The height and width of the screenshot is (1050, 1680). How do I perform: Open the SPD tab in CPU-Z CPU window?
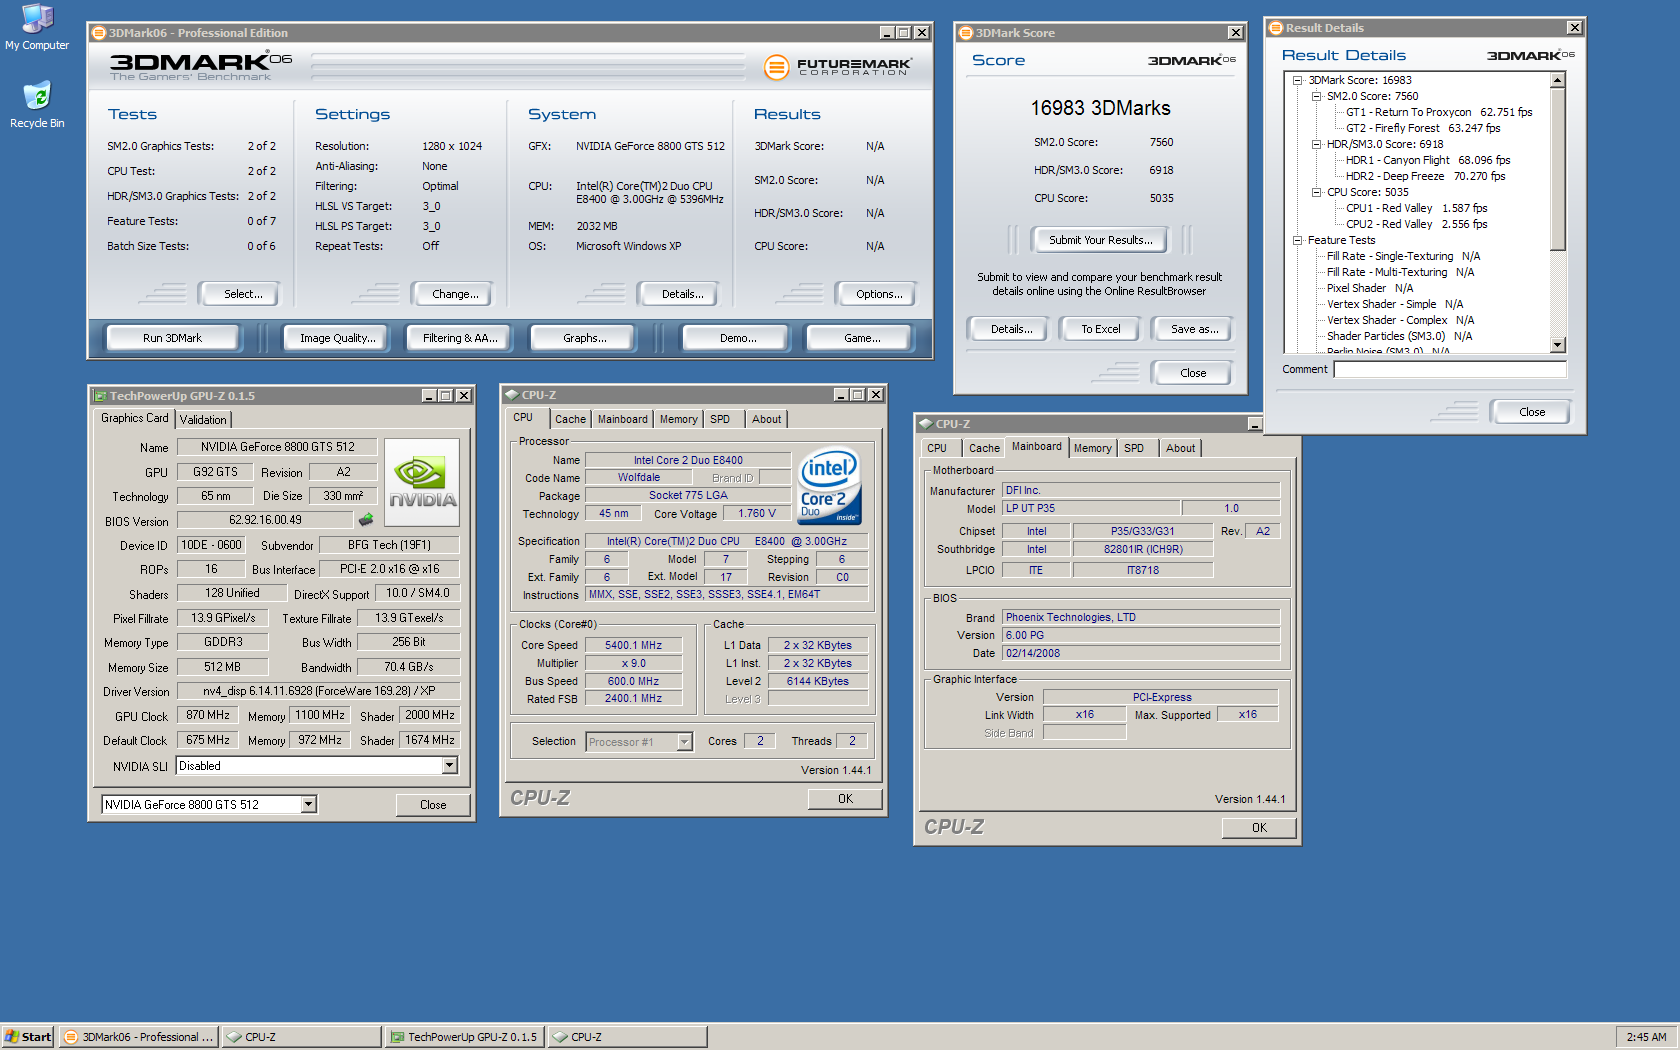point(720,420)
